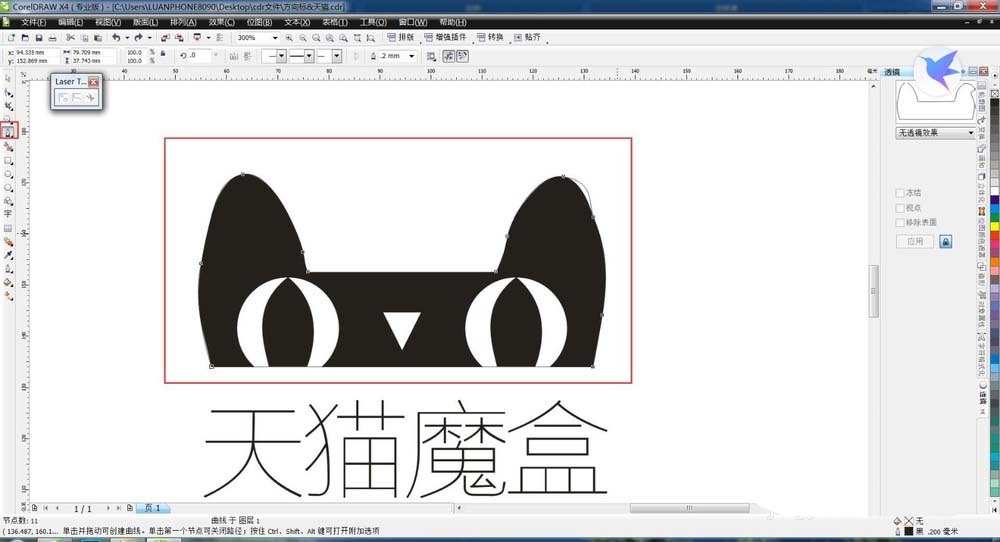The image size is (1000, 542).
Task: Toggle the scale ratio lock icon
Action: pyautogui.click(x=163, y=54)
